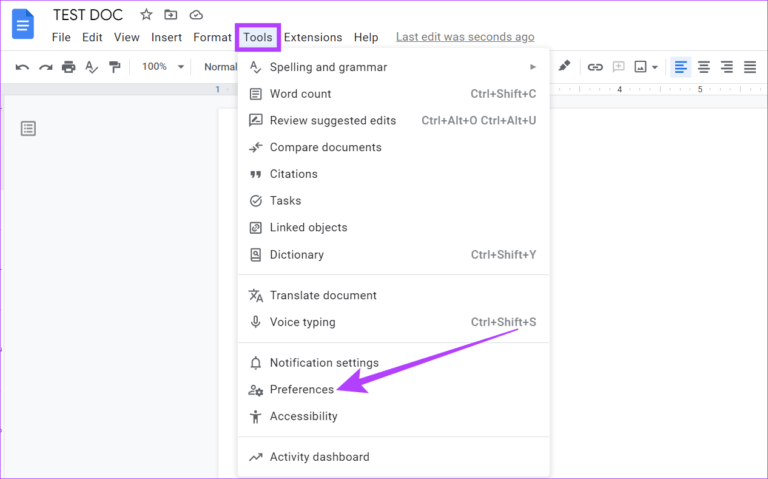This screenshot has height=479, width=768.
Task: Select Preferences from the Tools menu
Action: pos(301,389)
